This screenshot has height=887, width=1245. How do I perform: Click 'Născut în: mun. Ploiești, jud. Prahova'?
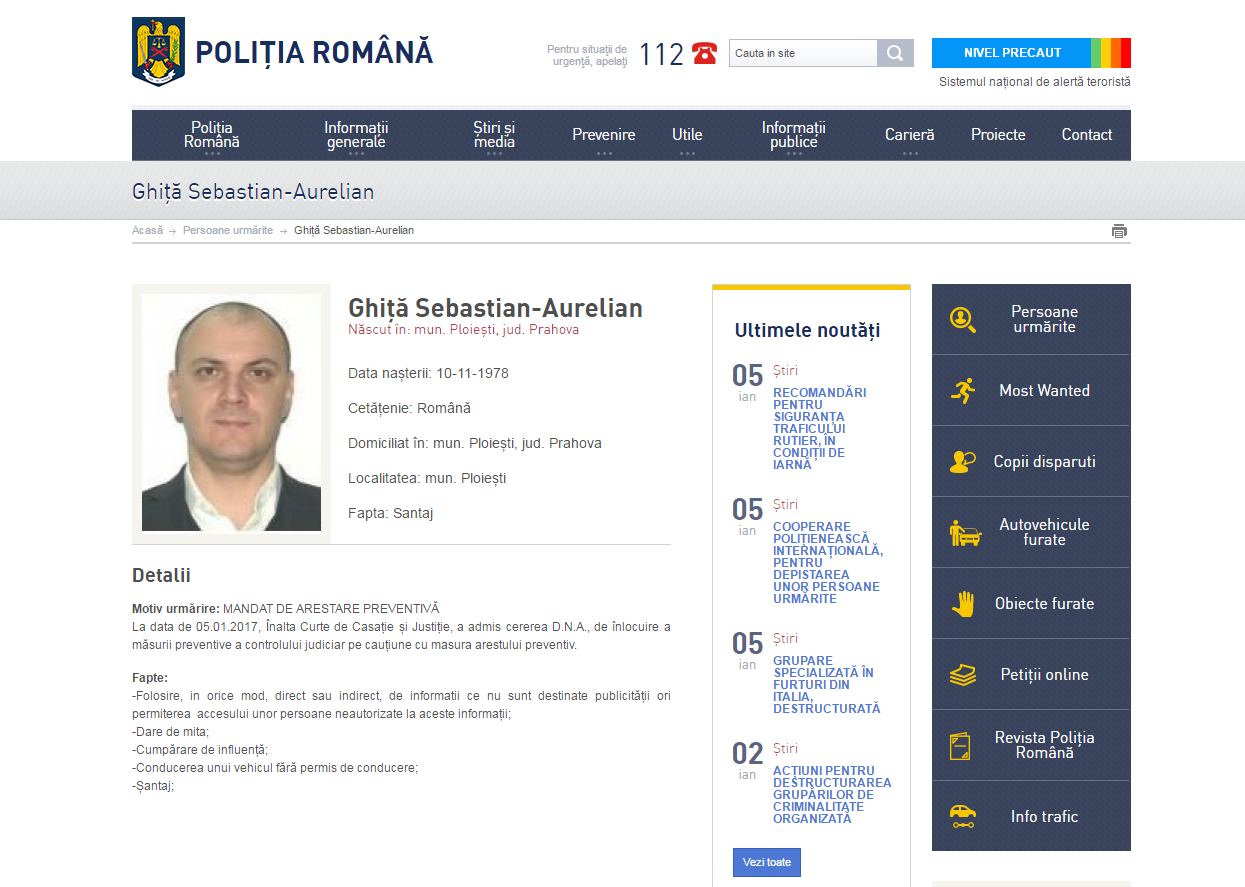463,329
